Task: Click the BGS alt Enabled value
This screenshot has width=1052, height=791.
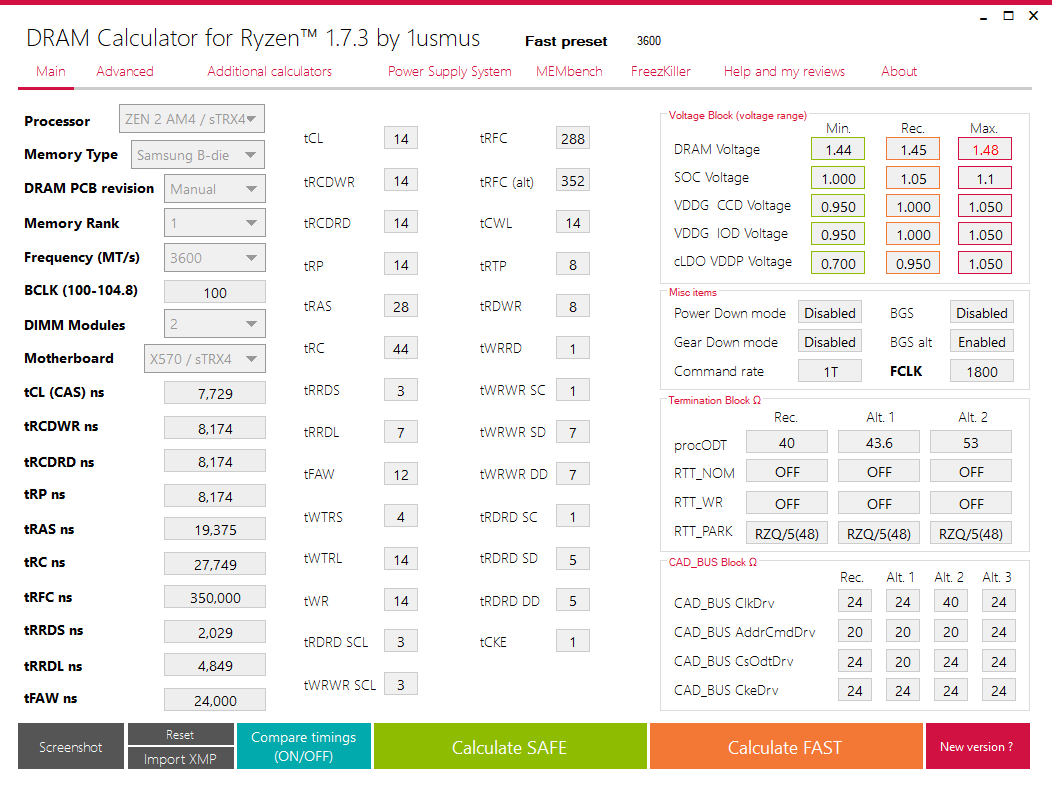Action: pos(982,342)
